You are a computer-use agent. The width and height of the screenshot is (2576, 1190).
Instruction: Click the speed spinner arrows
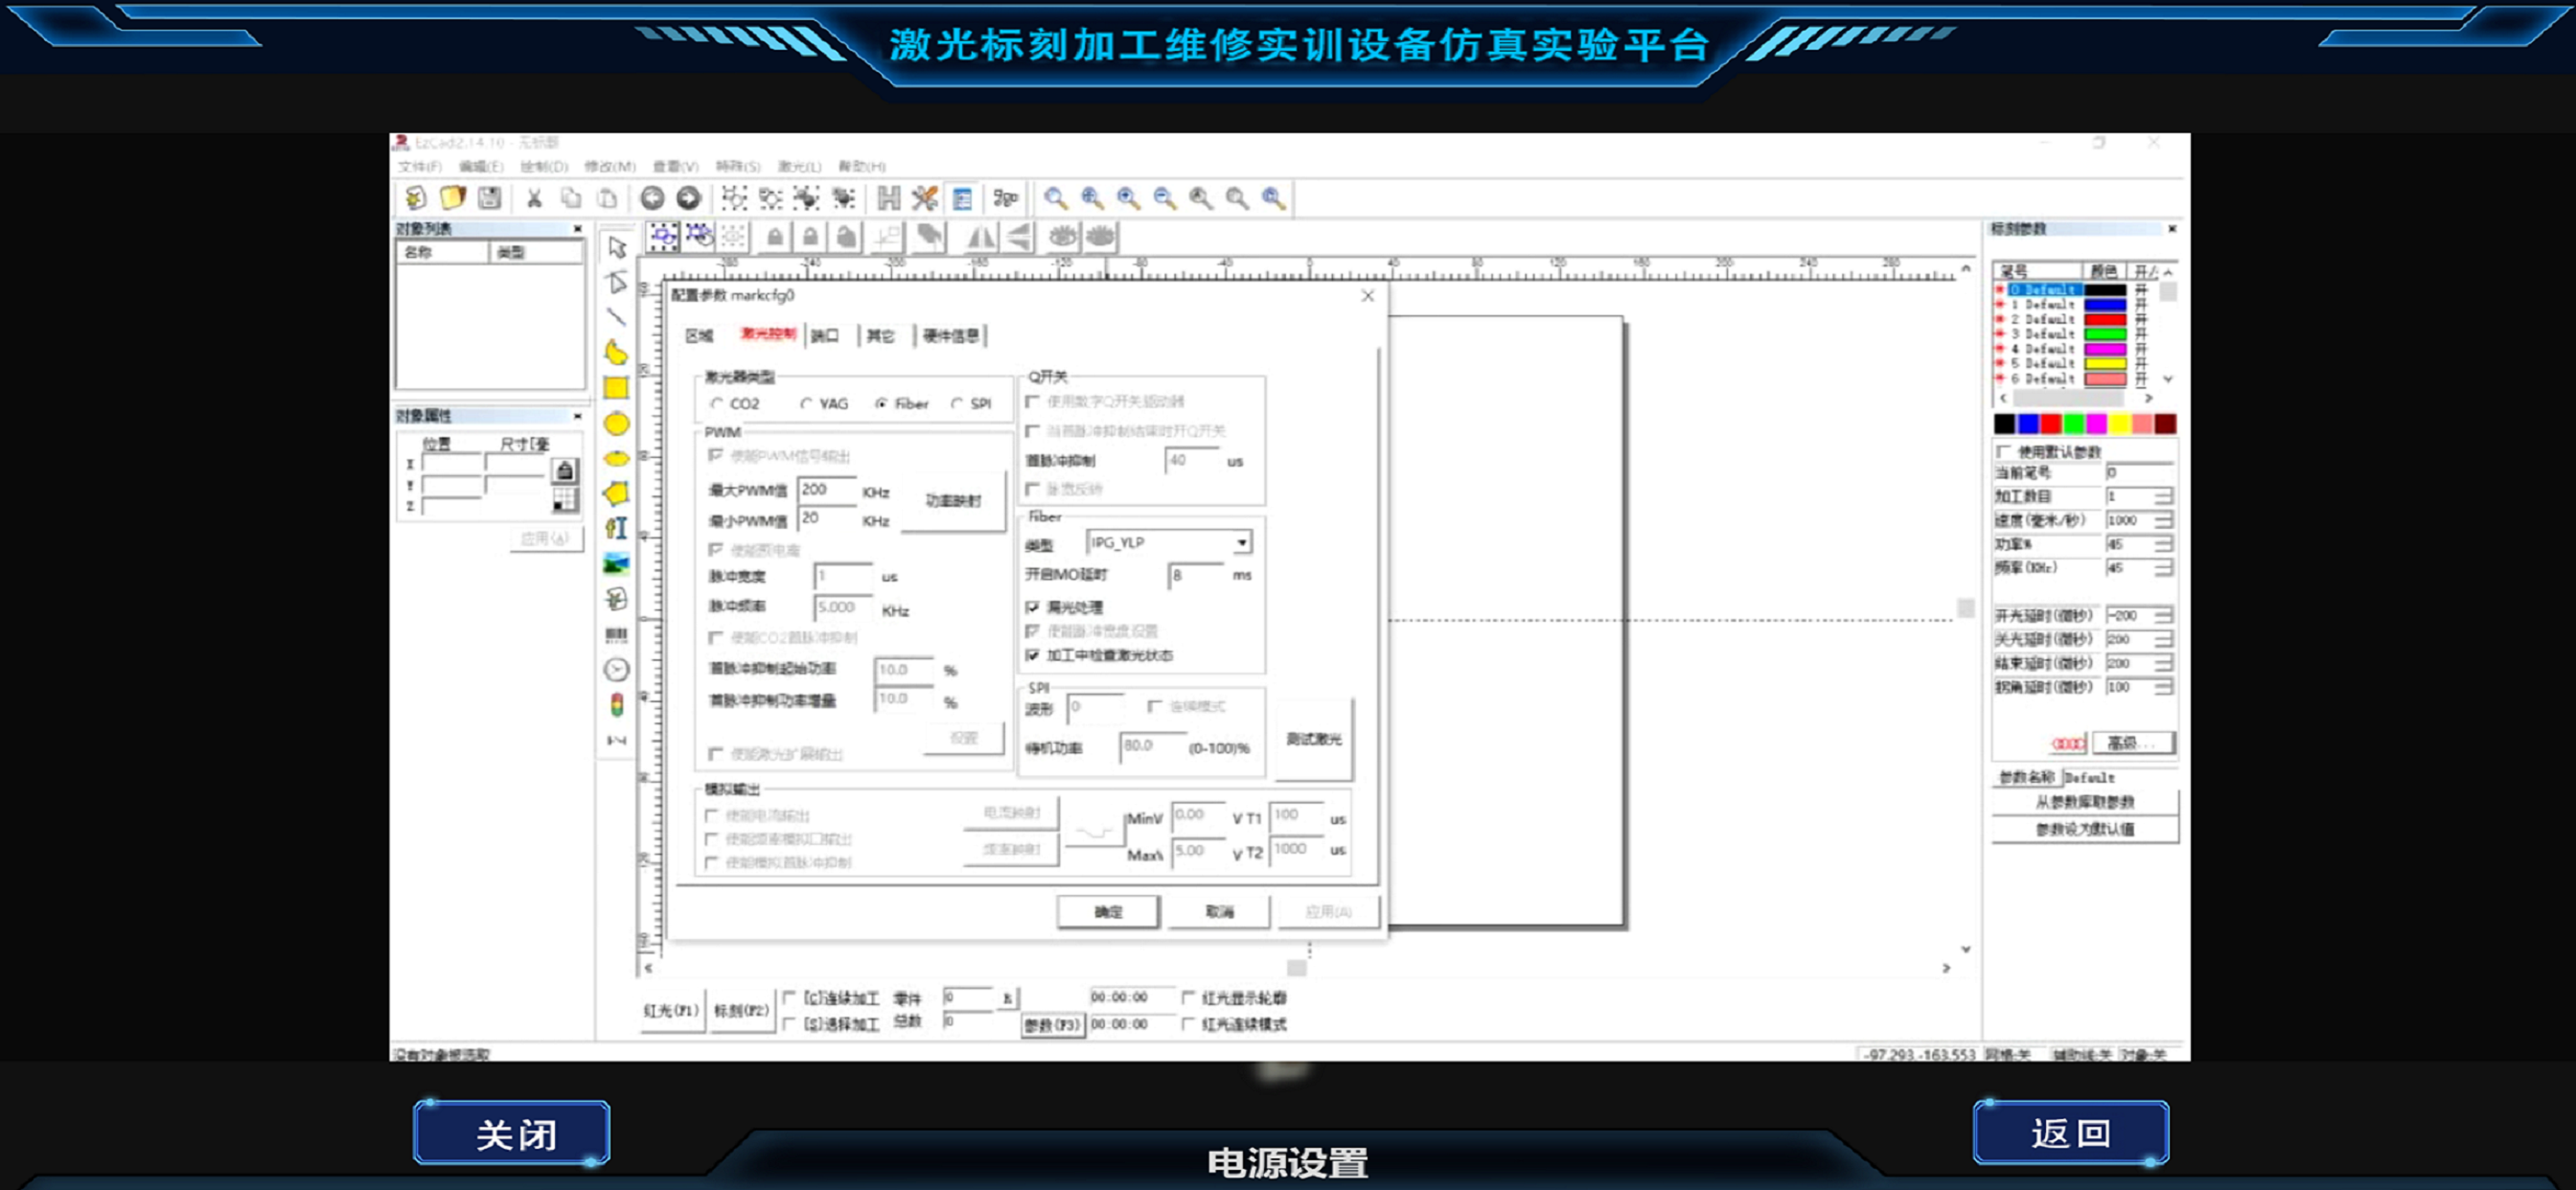2163,520
